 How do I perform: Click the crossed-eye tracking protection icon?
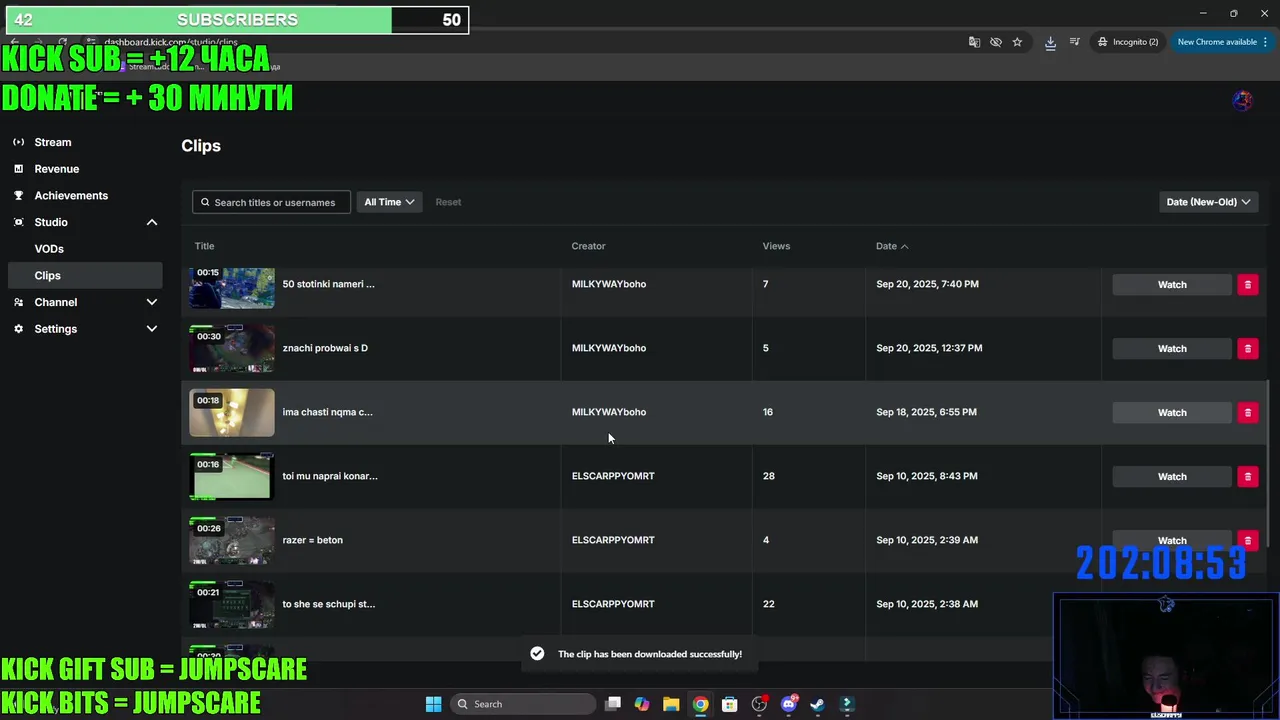point(996,42)
